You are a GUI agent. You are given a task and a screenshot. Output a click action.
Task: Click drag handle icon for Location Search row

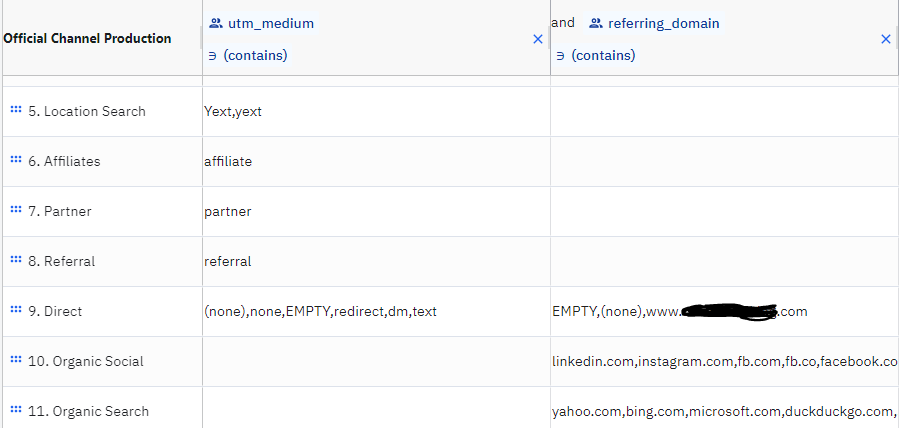(x=15, y=111)
